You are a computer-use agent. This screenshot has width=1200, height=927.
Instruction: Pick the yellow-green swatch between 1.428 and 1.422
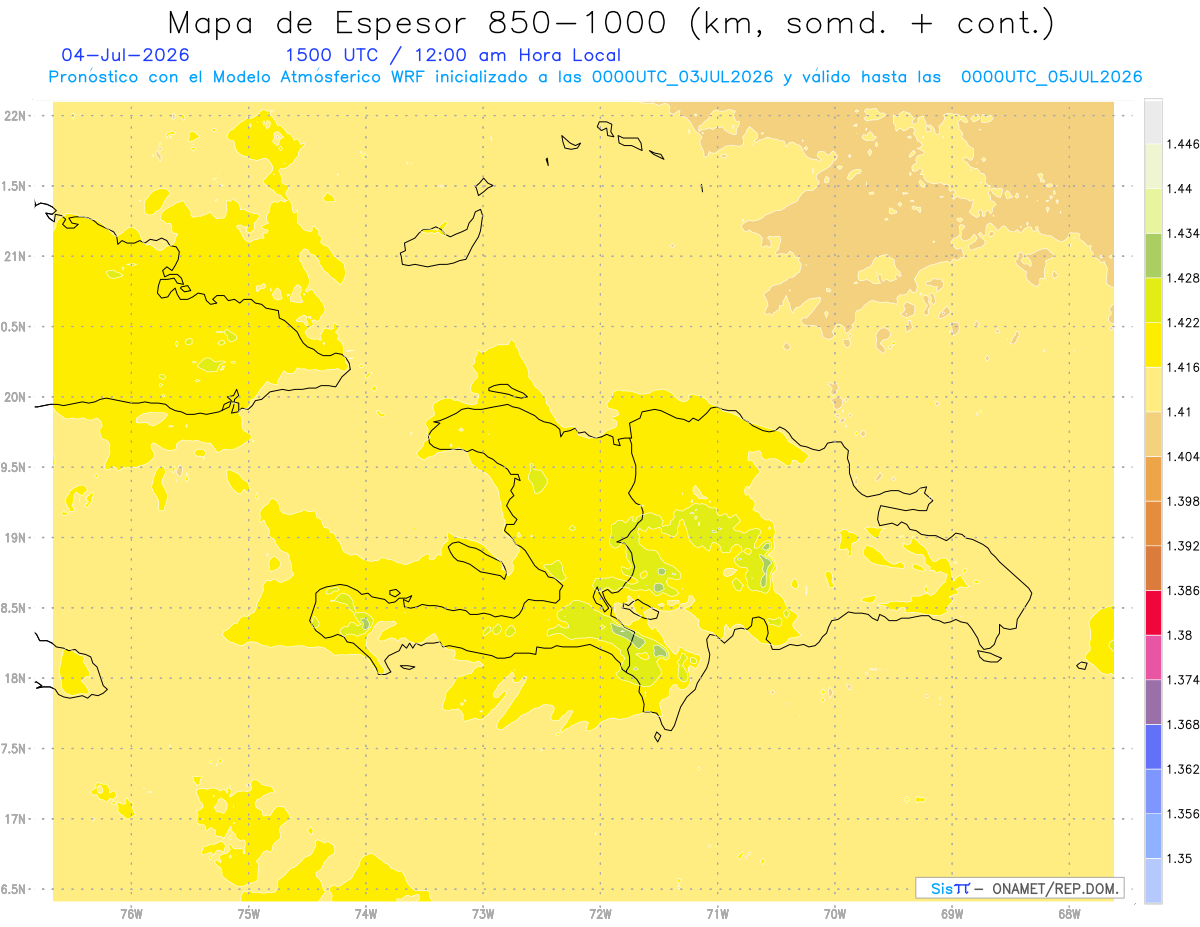tap(1153, 300)
